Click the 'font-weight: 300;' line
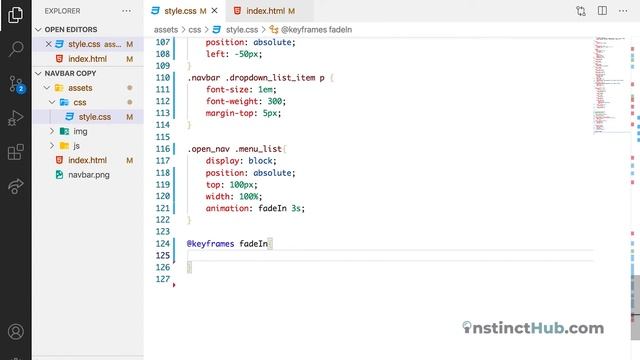Screen dimensions: 640x360 pos(246,101)
